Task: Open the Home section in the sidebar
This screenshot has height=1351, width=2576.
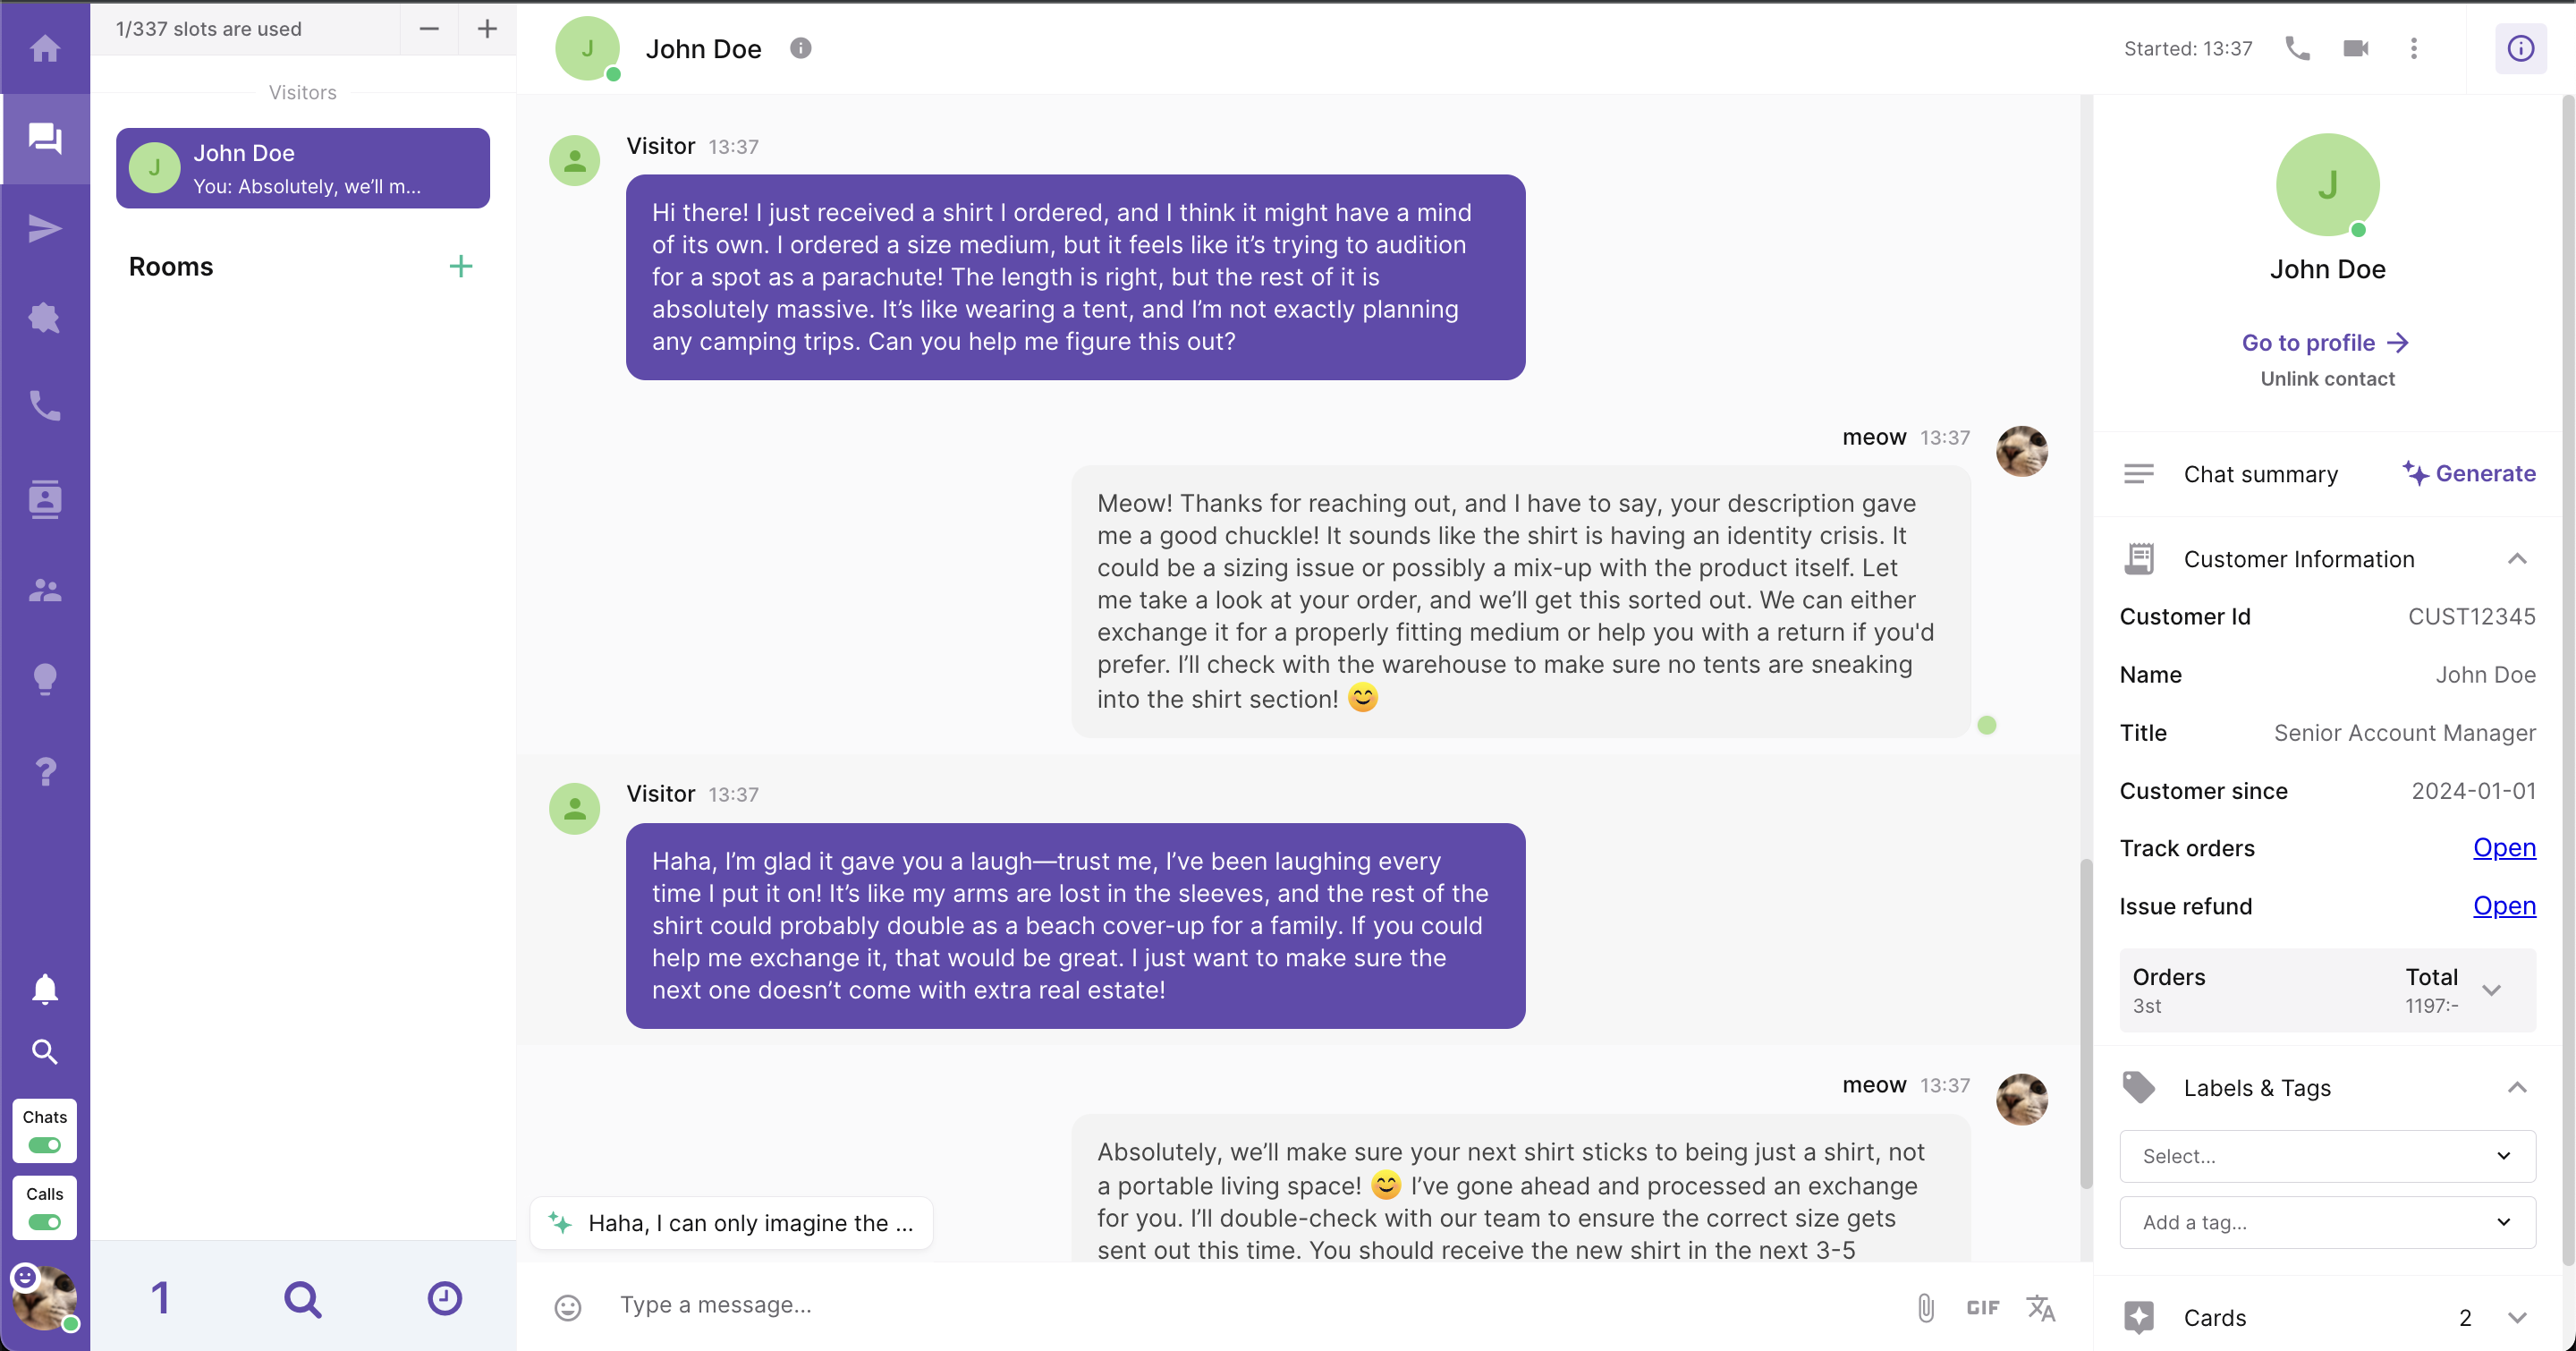Action: coord(45,47)
